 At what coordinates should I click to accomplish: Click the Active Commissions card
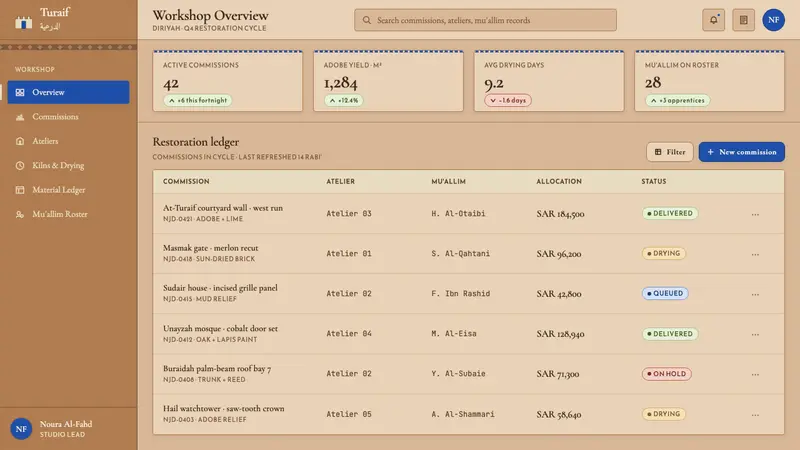pos(228,81)
